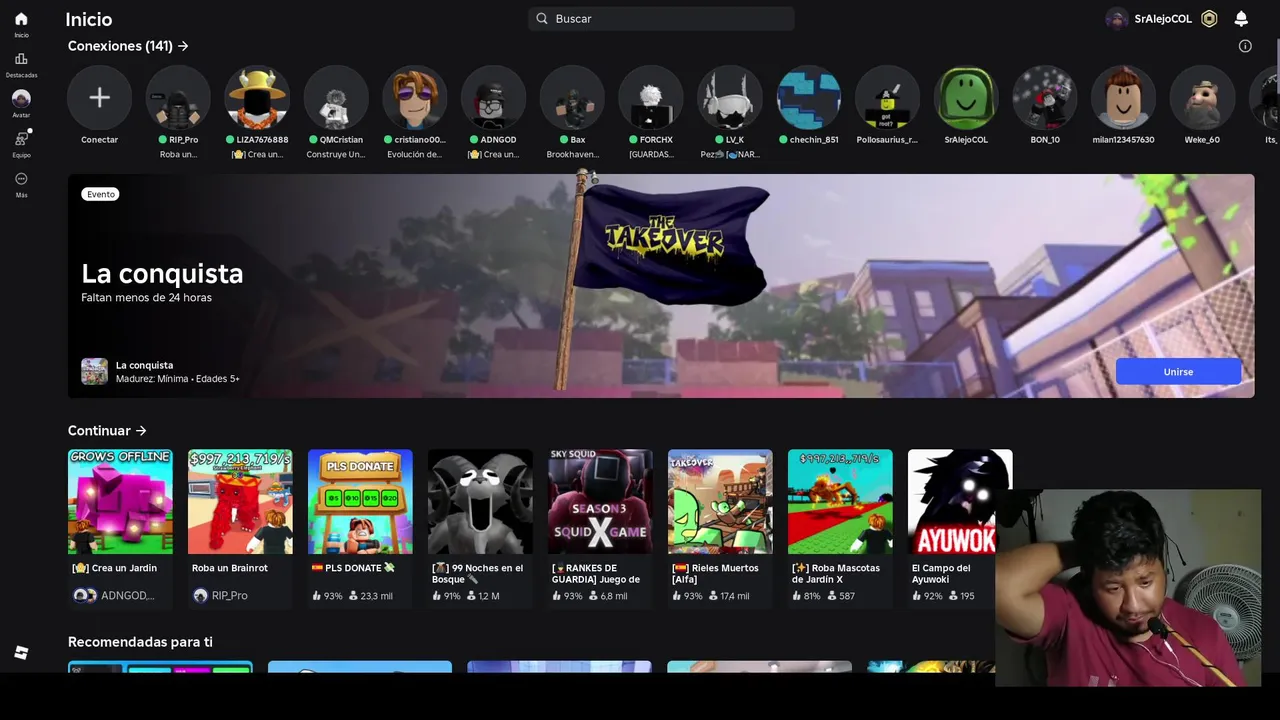
Task: Open the Continuar section link
Action: pos(107,430)
